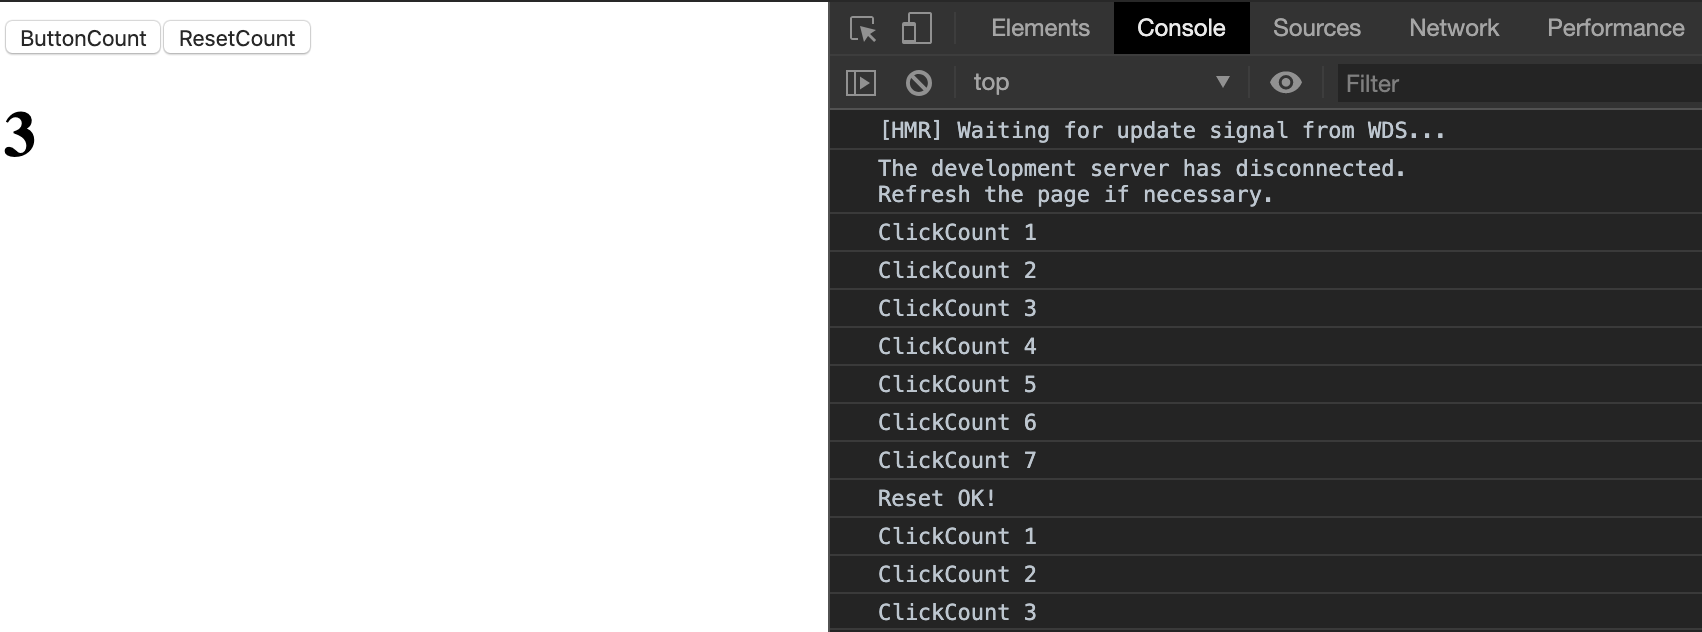Switch to the Sources tab
Screen dimensions: 1702x632
(x=1316, y=28)
